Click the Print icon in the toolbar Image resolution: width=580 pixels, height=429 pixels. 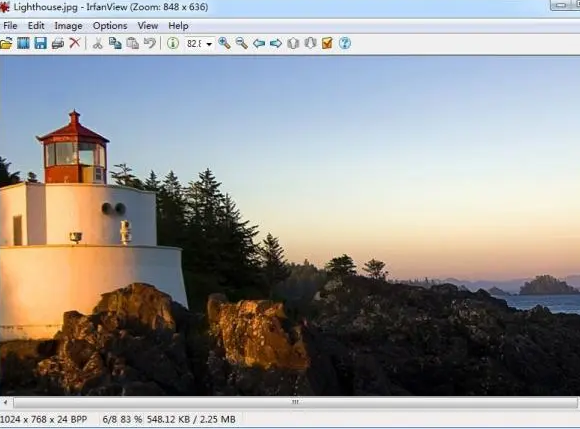(x=58, y=43)
